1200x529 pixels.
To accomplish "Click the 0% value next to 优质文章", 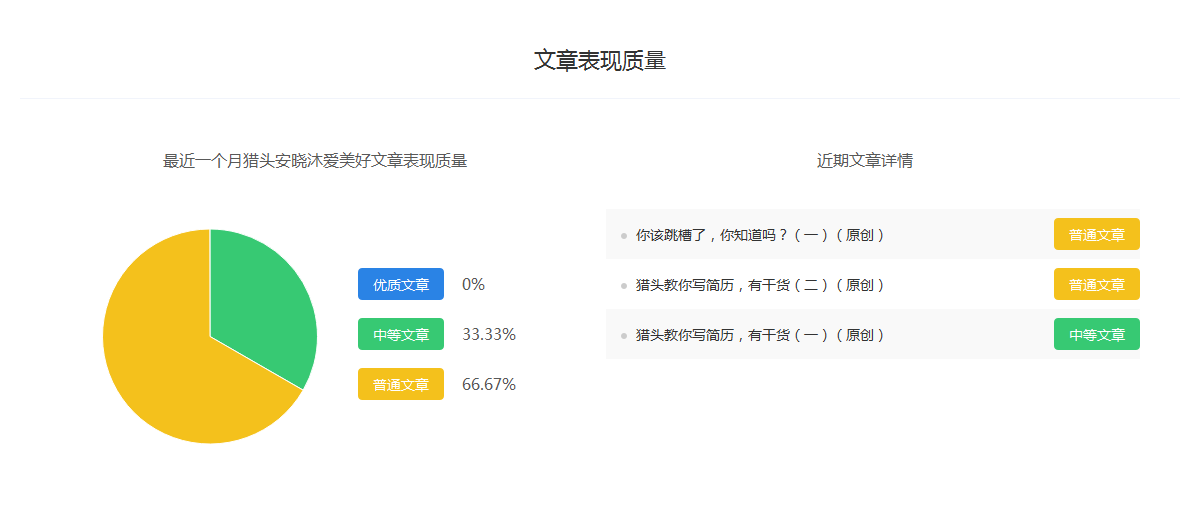I will (x=473, y=284).
